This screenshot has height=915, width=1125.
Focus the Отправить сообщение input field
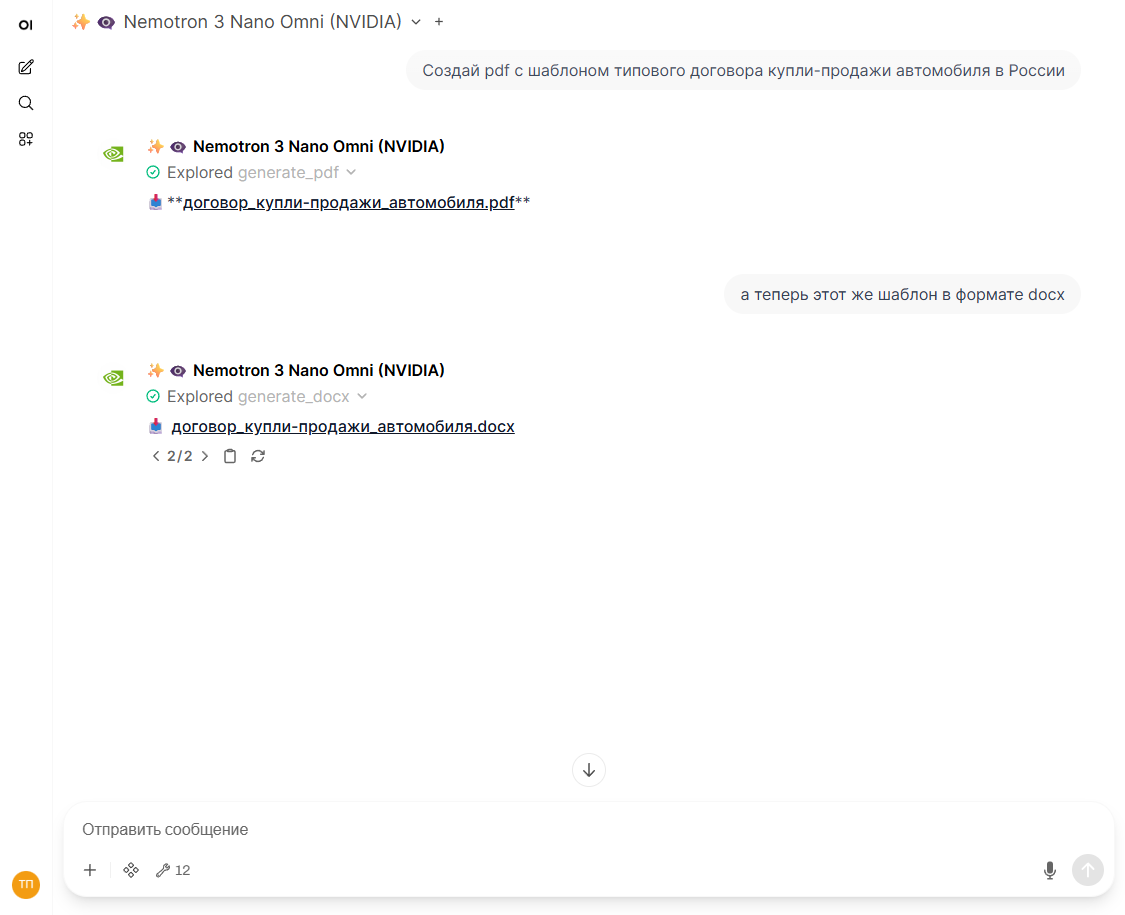point(588,829)
